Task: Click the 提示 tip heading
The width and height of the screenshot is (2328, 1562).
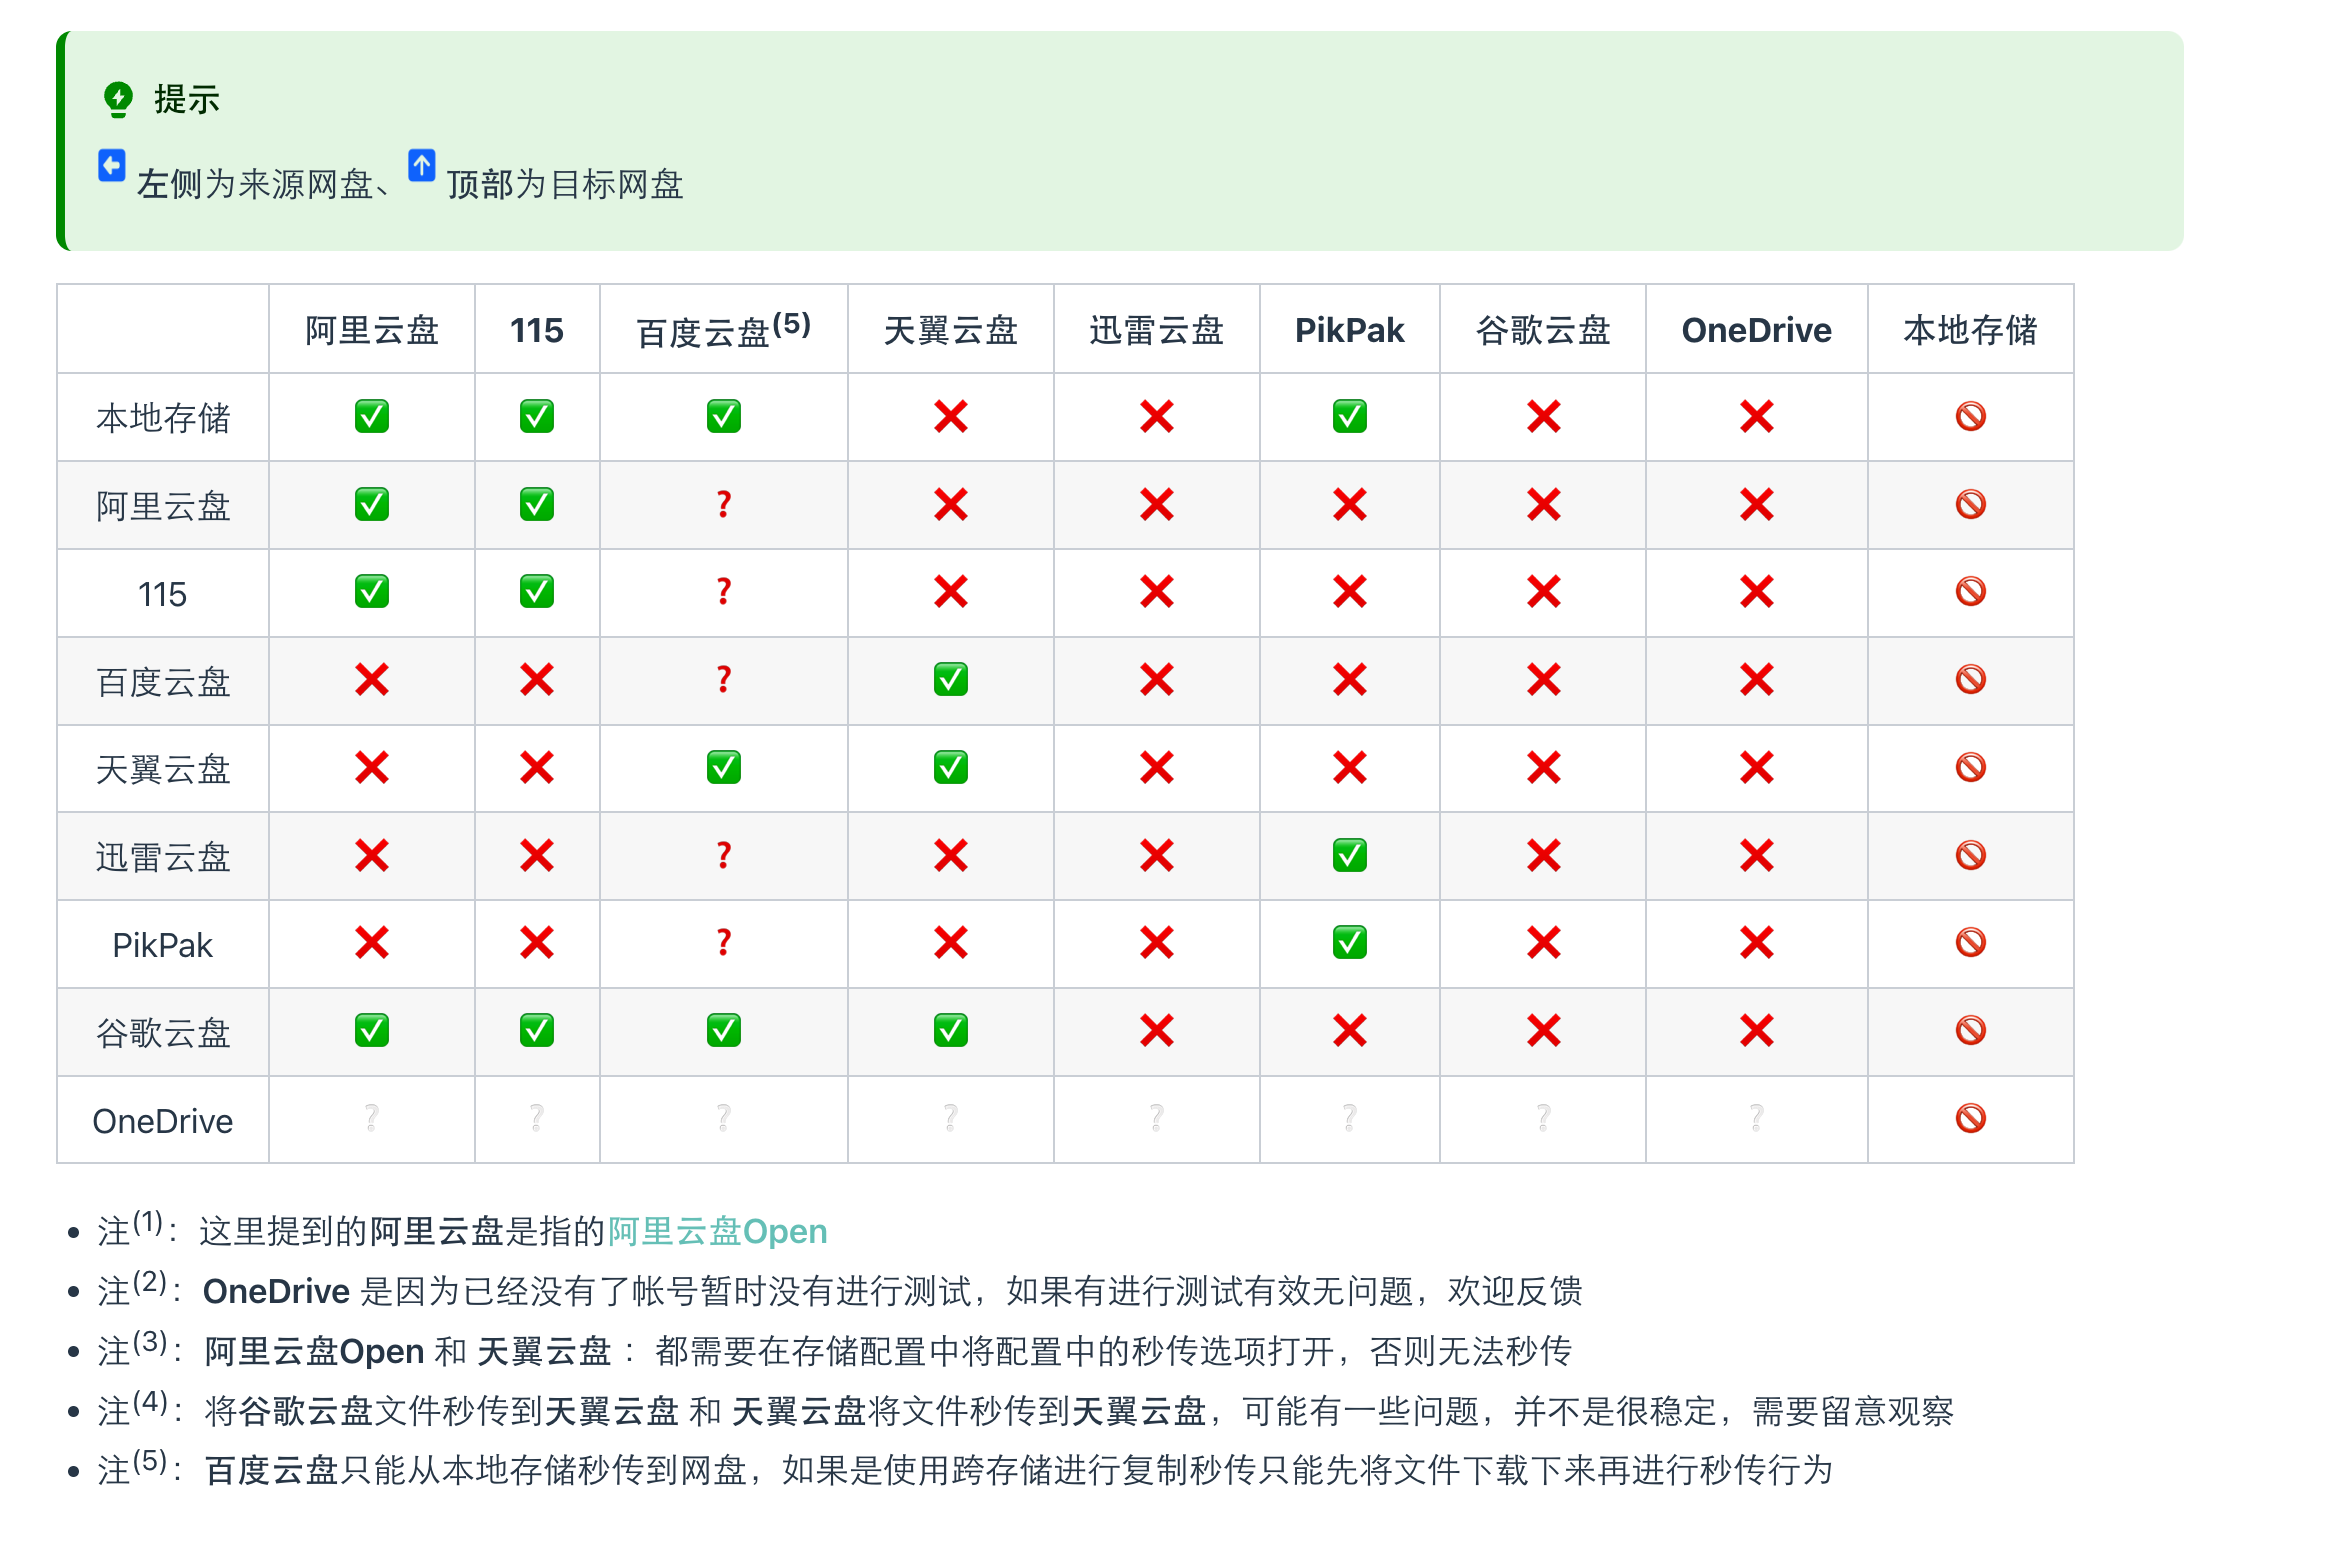Action: 187,99
